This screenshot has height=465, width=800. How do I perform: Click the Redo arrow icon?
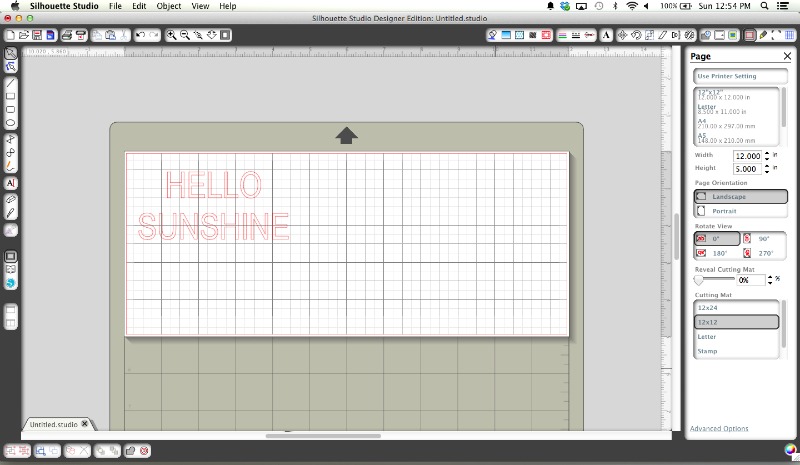(154, 35)
